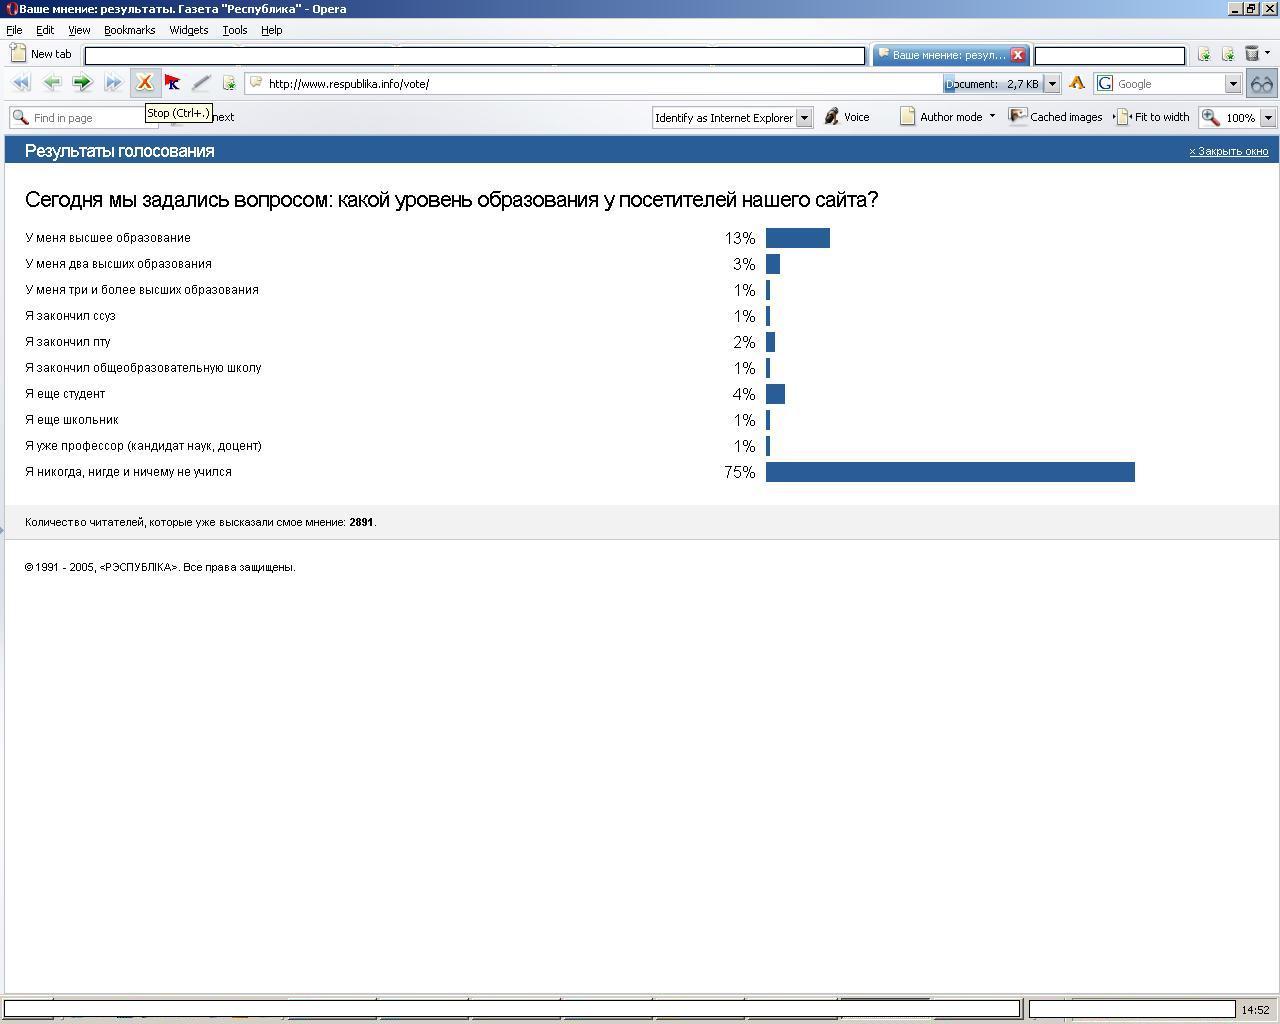Go back with the green back arrow
The width and height of the screenshot is (1280, 1024).
(52, 83)
